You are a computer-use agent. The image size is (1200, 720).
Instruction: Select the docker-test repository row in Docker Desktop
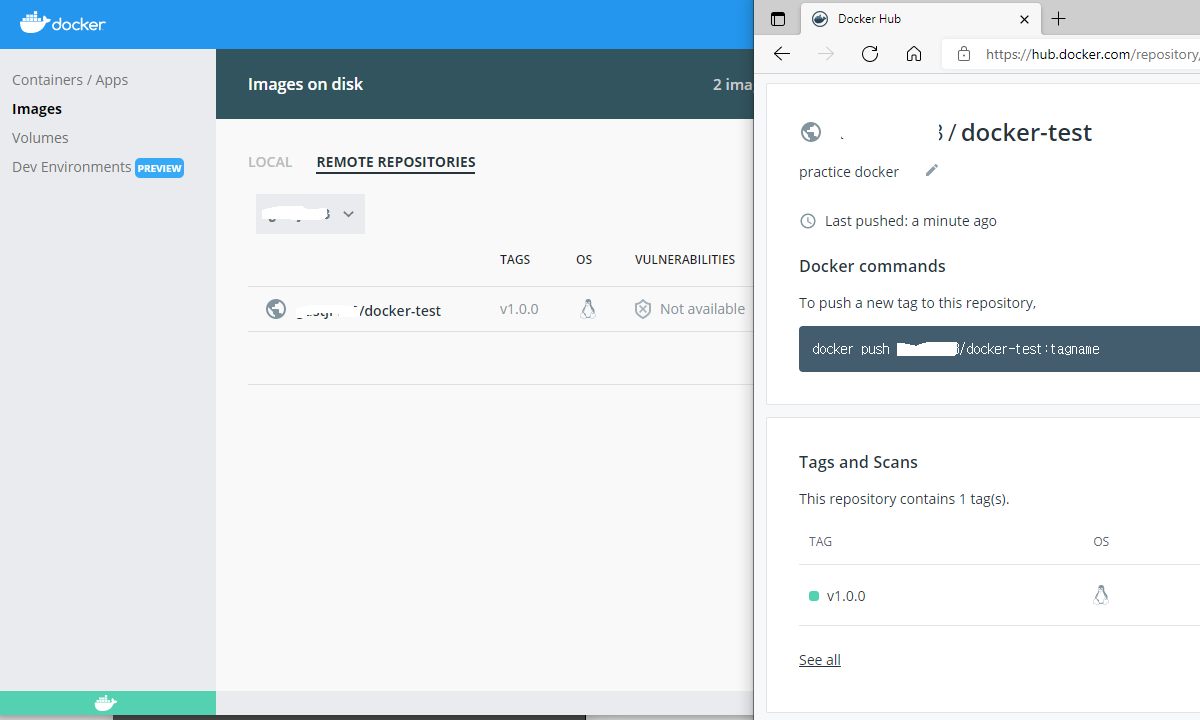coord(500,310)
